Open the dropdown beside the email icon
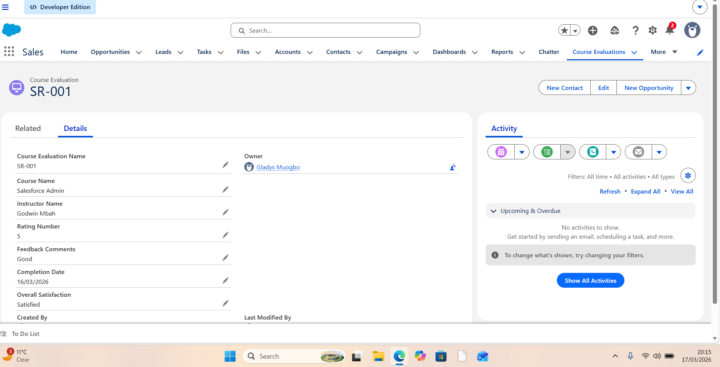720x367 pixels. (x=659, y=152)
